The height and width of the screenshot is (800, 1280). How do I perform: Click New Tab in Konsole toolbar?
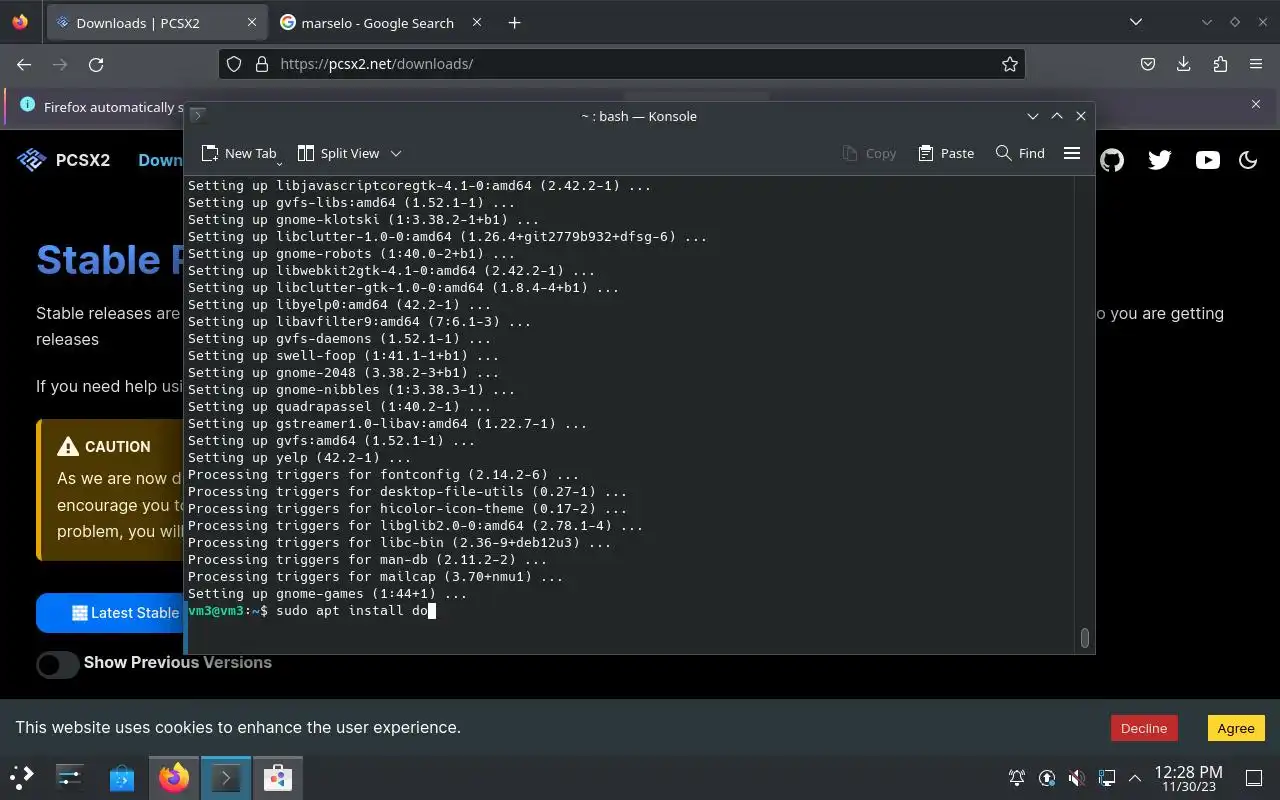pyautogui.click(x=238, y=153)
